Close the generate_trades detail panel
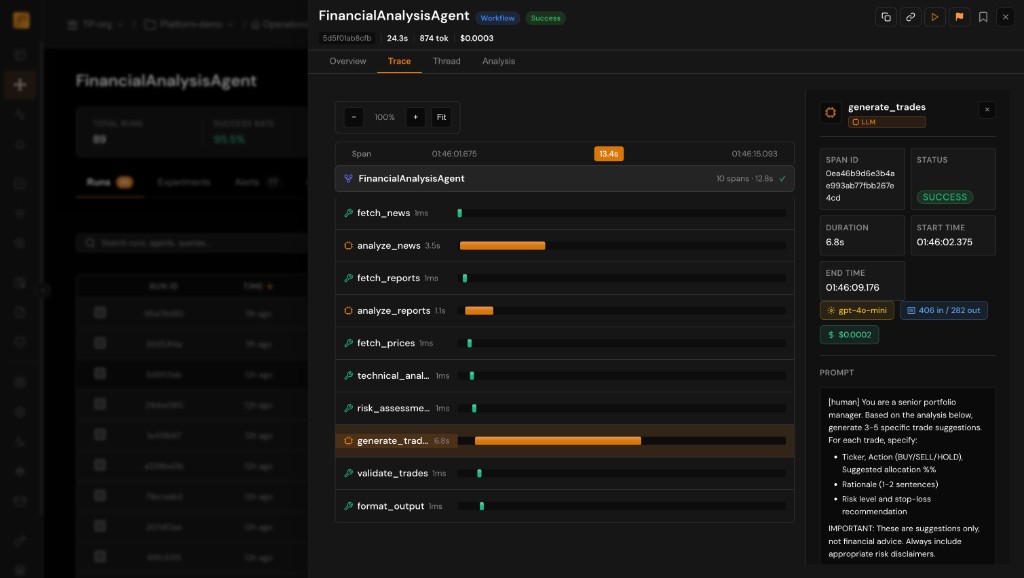The height and width of the screenshot is (578, 1024). [987, 110]
